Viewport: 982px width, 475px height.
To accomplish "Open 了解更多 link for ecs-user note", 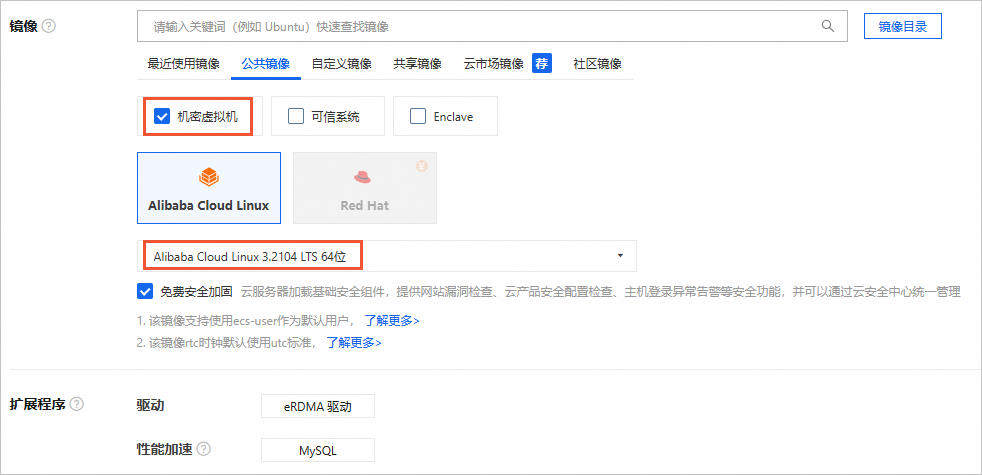I will [x=392, y=321].
